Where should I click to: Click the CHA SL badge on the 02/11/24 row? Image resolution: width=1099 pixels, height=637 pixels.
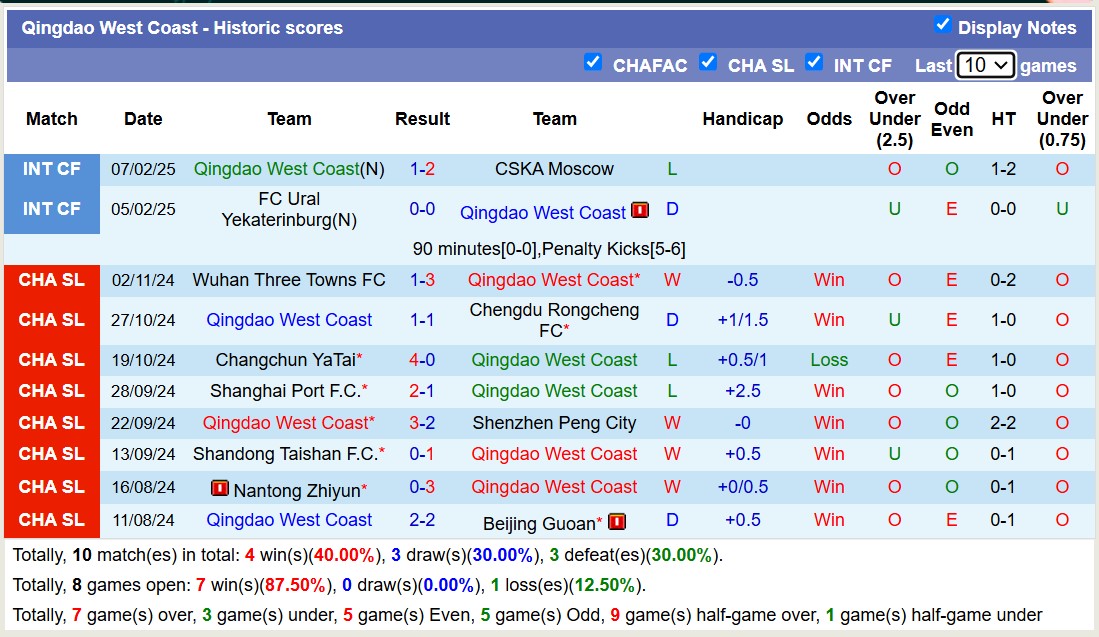pos(51,280)
